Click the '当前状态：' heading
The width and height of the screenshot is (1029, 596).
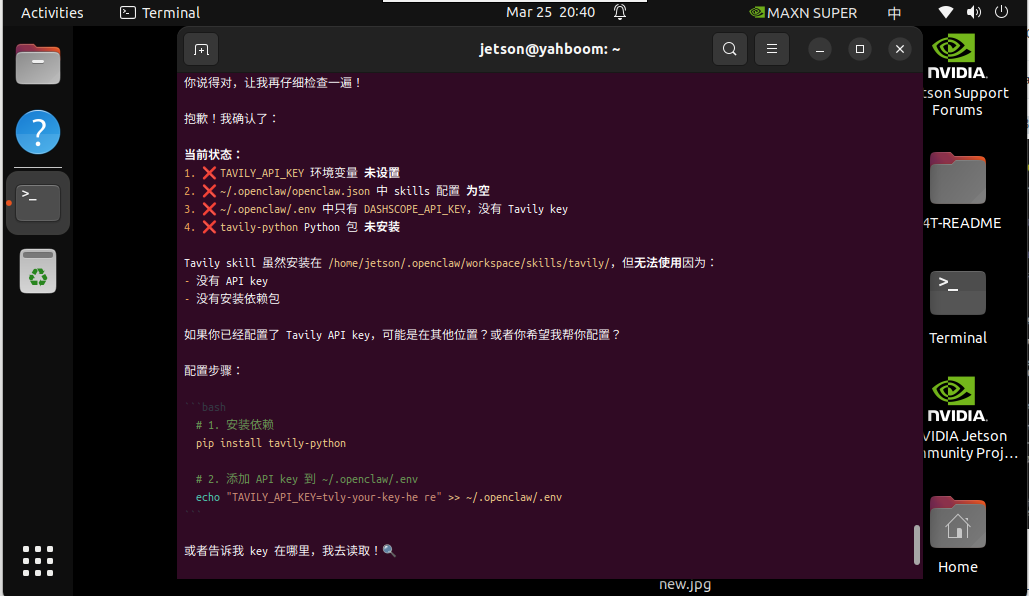(x=213, y=155)
